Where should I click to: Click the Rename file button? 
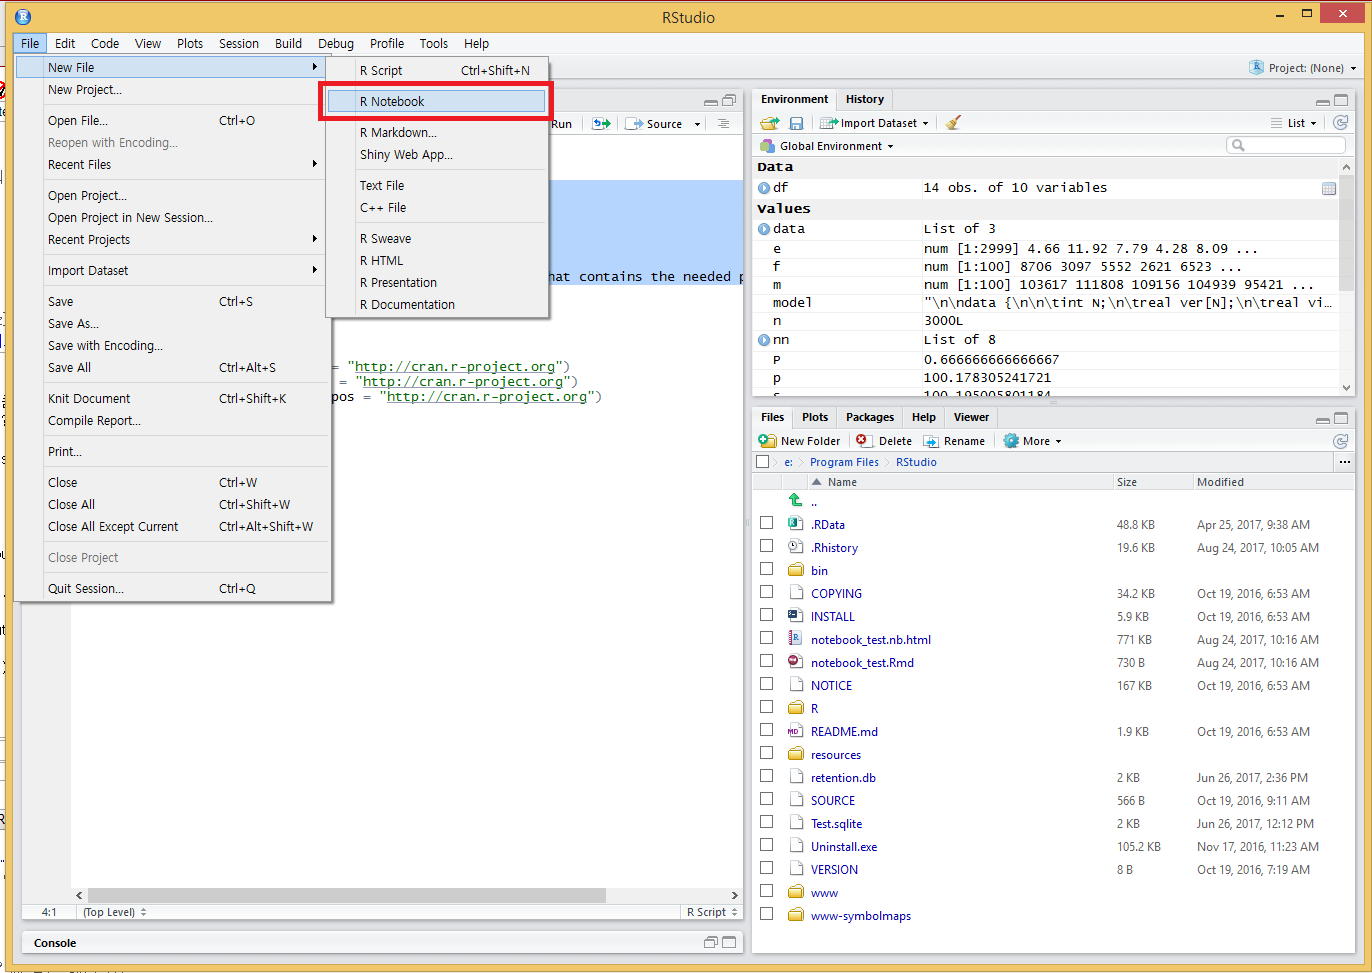[955, 441]
